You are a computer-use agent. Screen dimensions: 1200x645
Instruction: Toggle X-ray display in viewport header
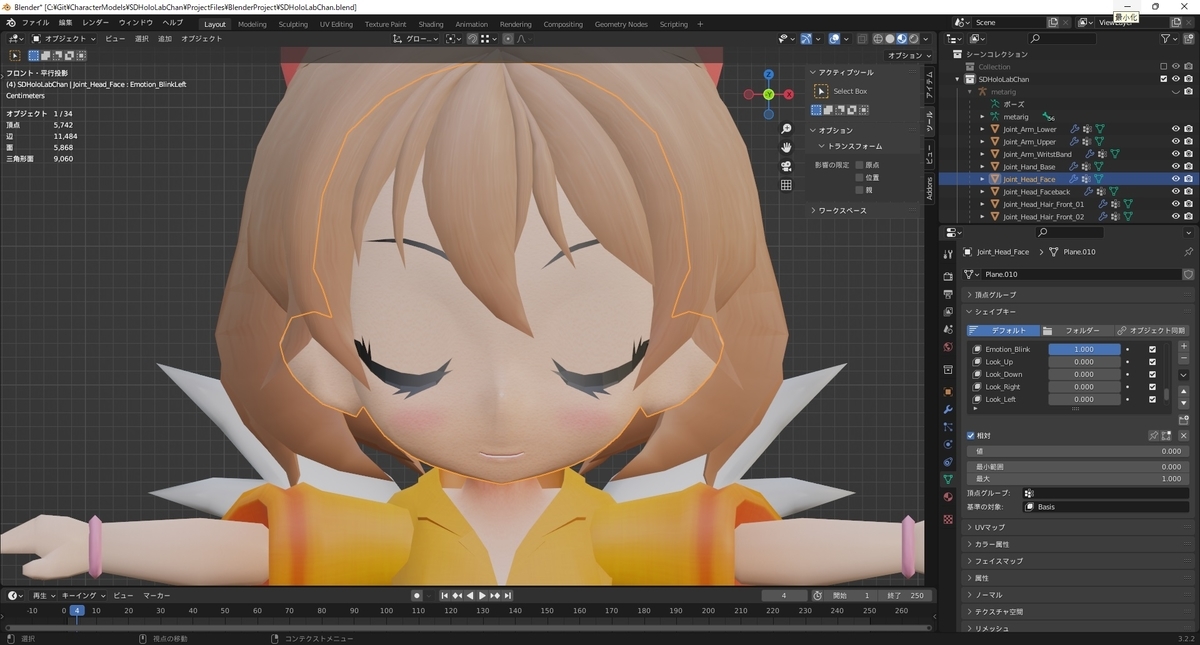[860, 39]
